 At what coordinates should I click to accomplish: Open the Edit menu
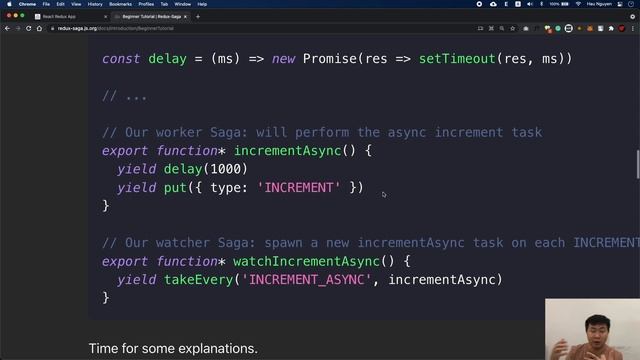60,4
